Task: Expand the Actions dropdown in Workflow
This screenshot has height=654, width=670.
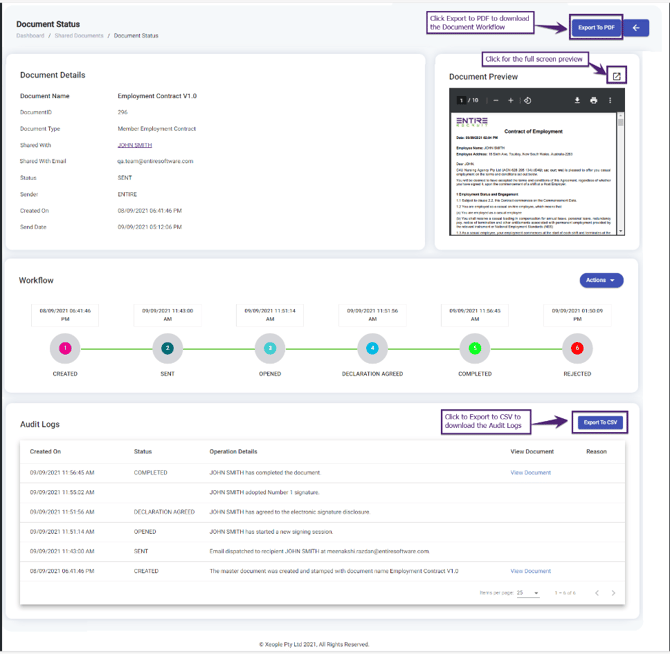Action: (601, 280)
